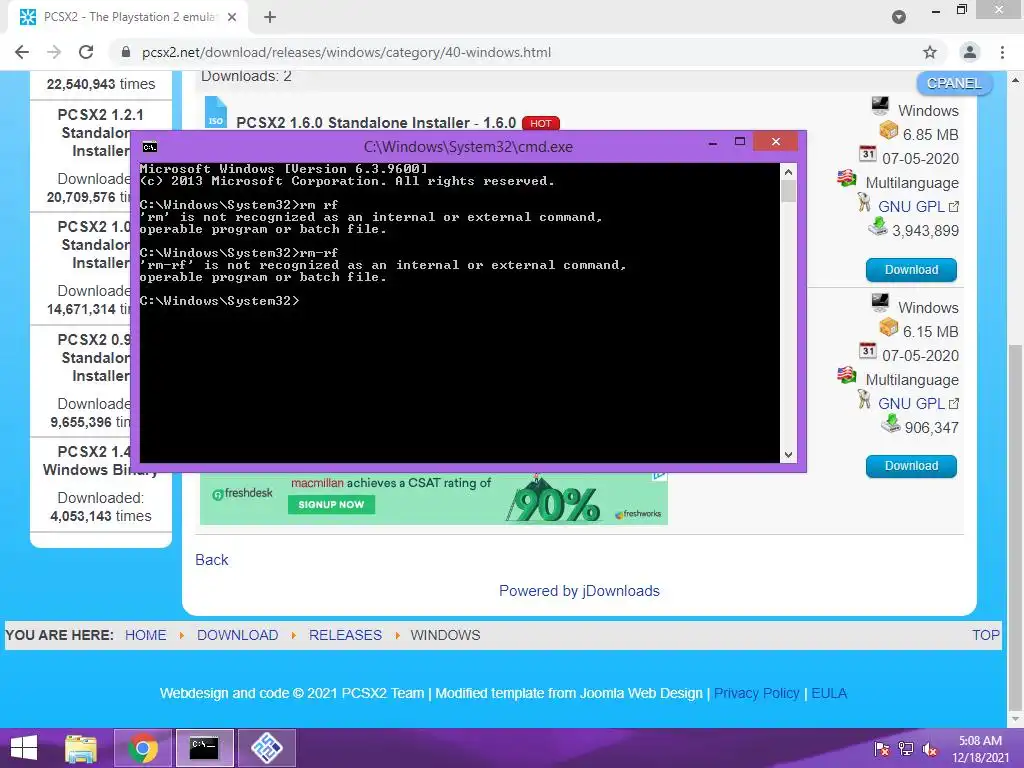Click the freshdesk advertisement banner
The width and height of the screenshot is (1024, 768).
pos(434,498)
